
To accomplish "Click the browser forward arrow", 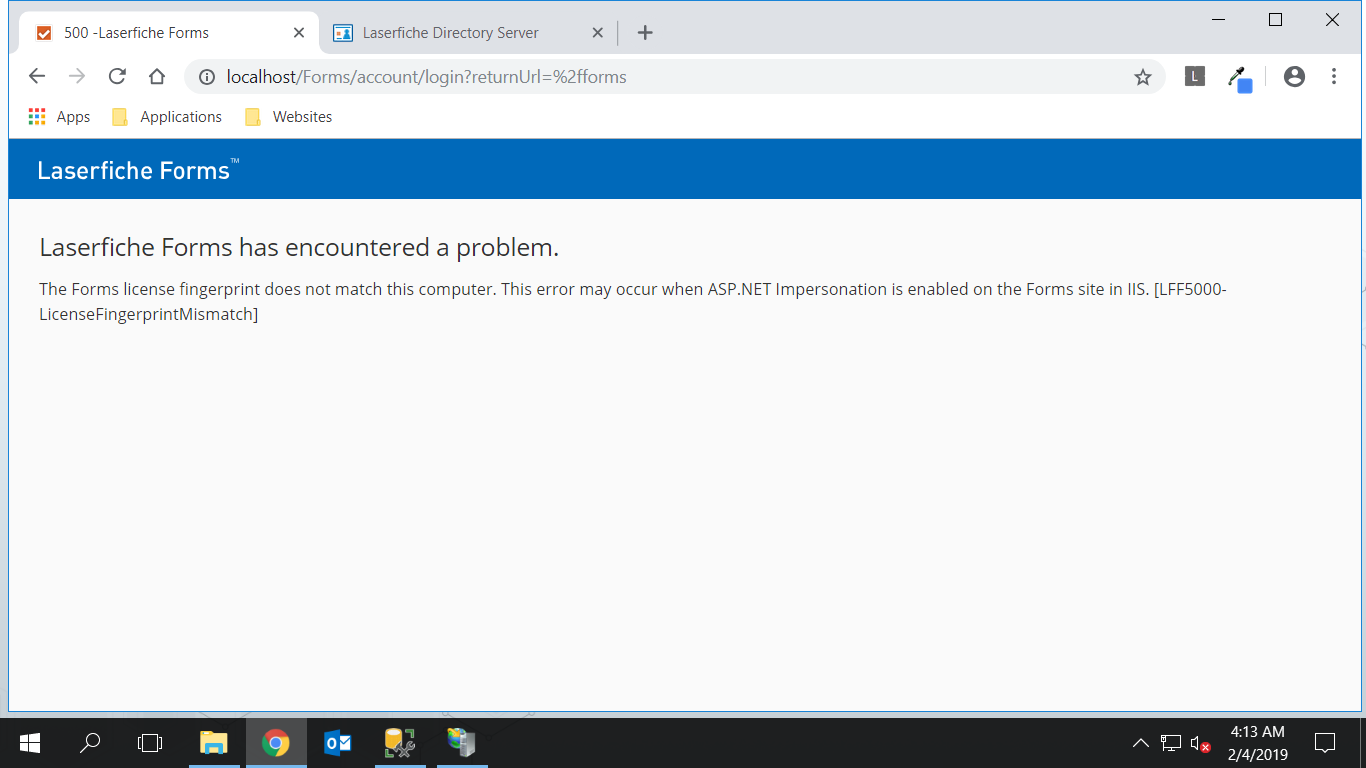I will pyautogui.click(x=77, y=77).
